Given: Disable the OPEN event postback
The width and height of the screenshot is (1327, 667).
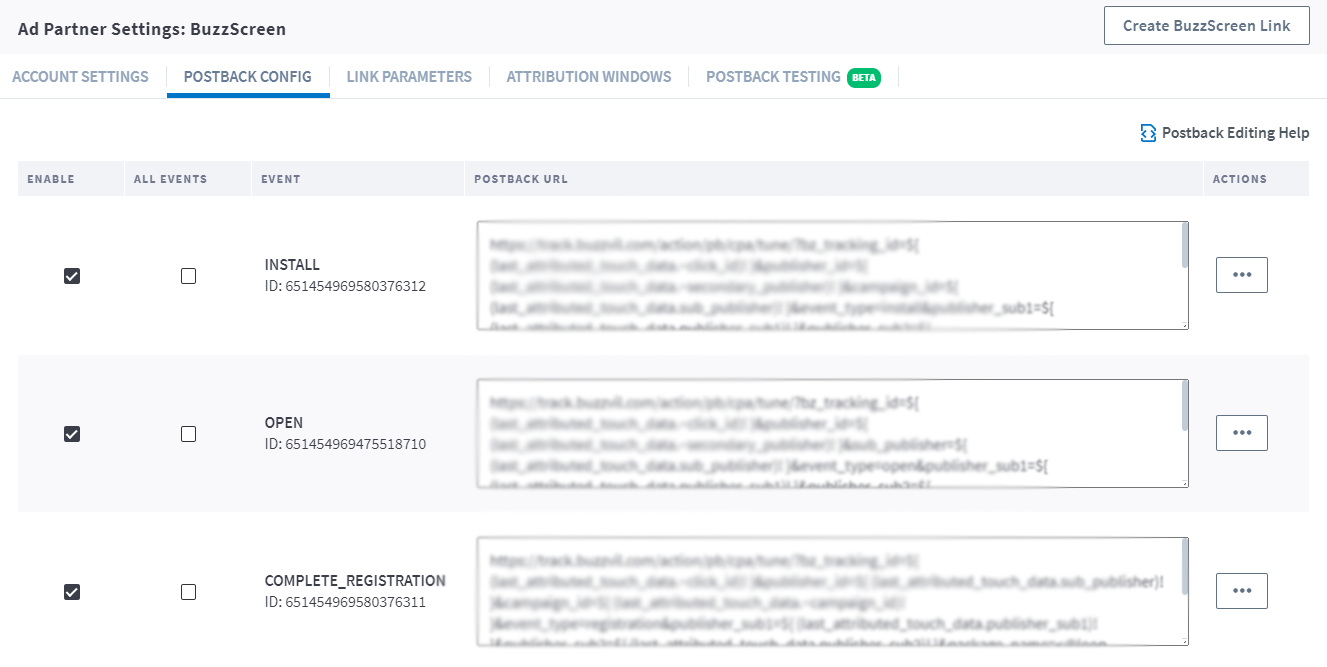Looking at the screenshot, I should pos(72,434).
